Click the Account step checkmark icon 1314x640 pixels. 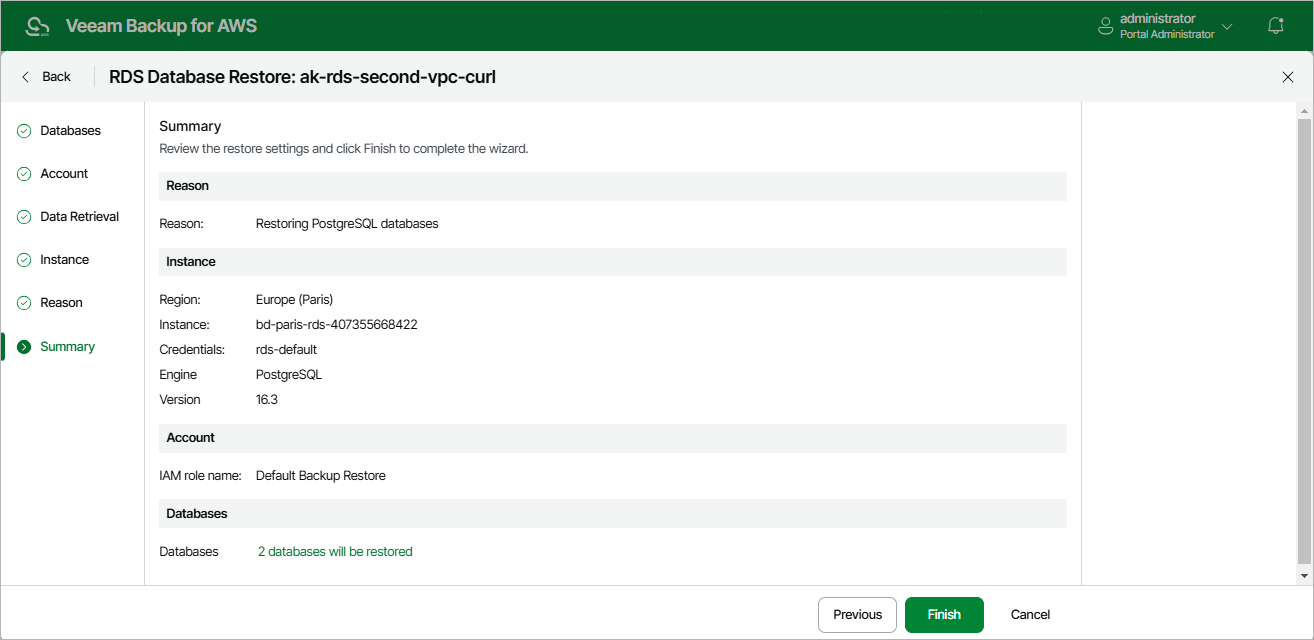pyautogui.click(x=24, y=174)
